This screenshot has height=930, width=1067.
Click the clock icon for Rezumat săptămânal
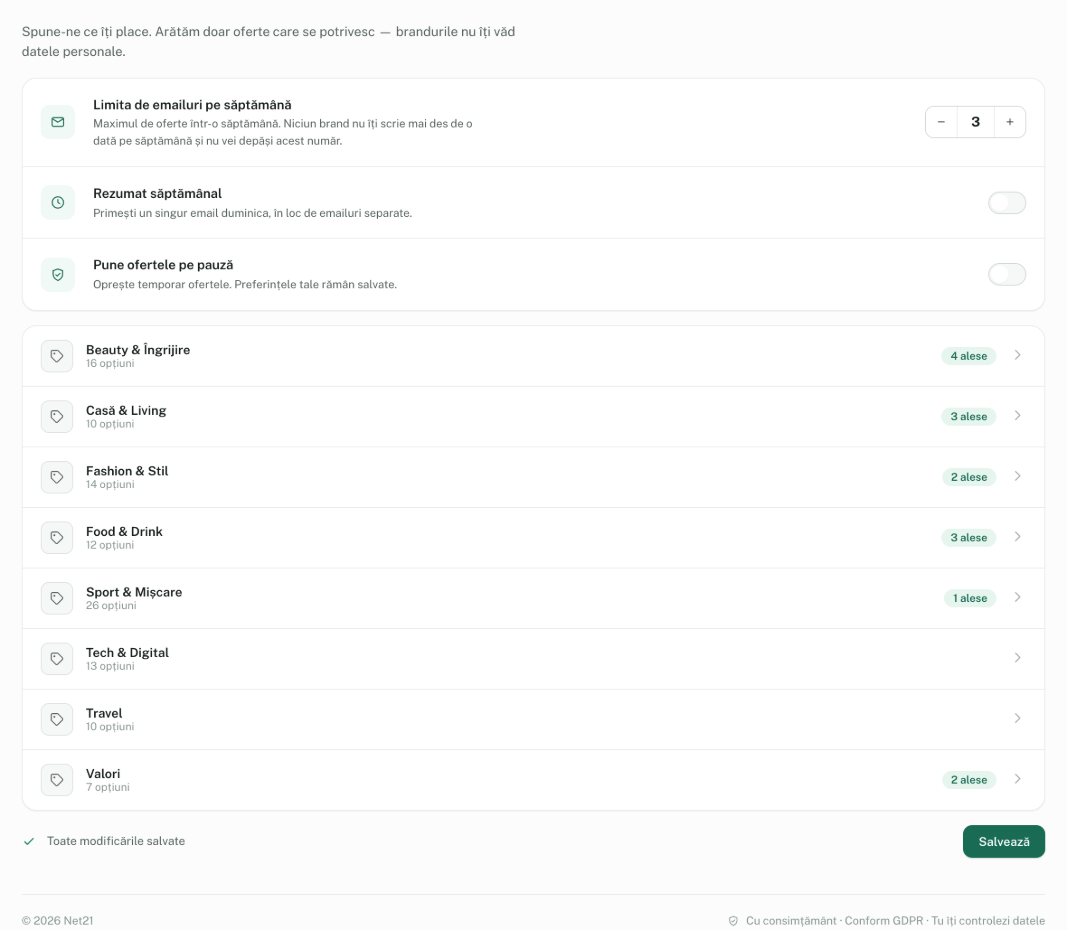(x=58, y=203)
